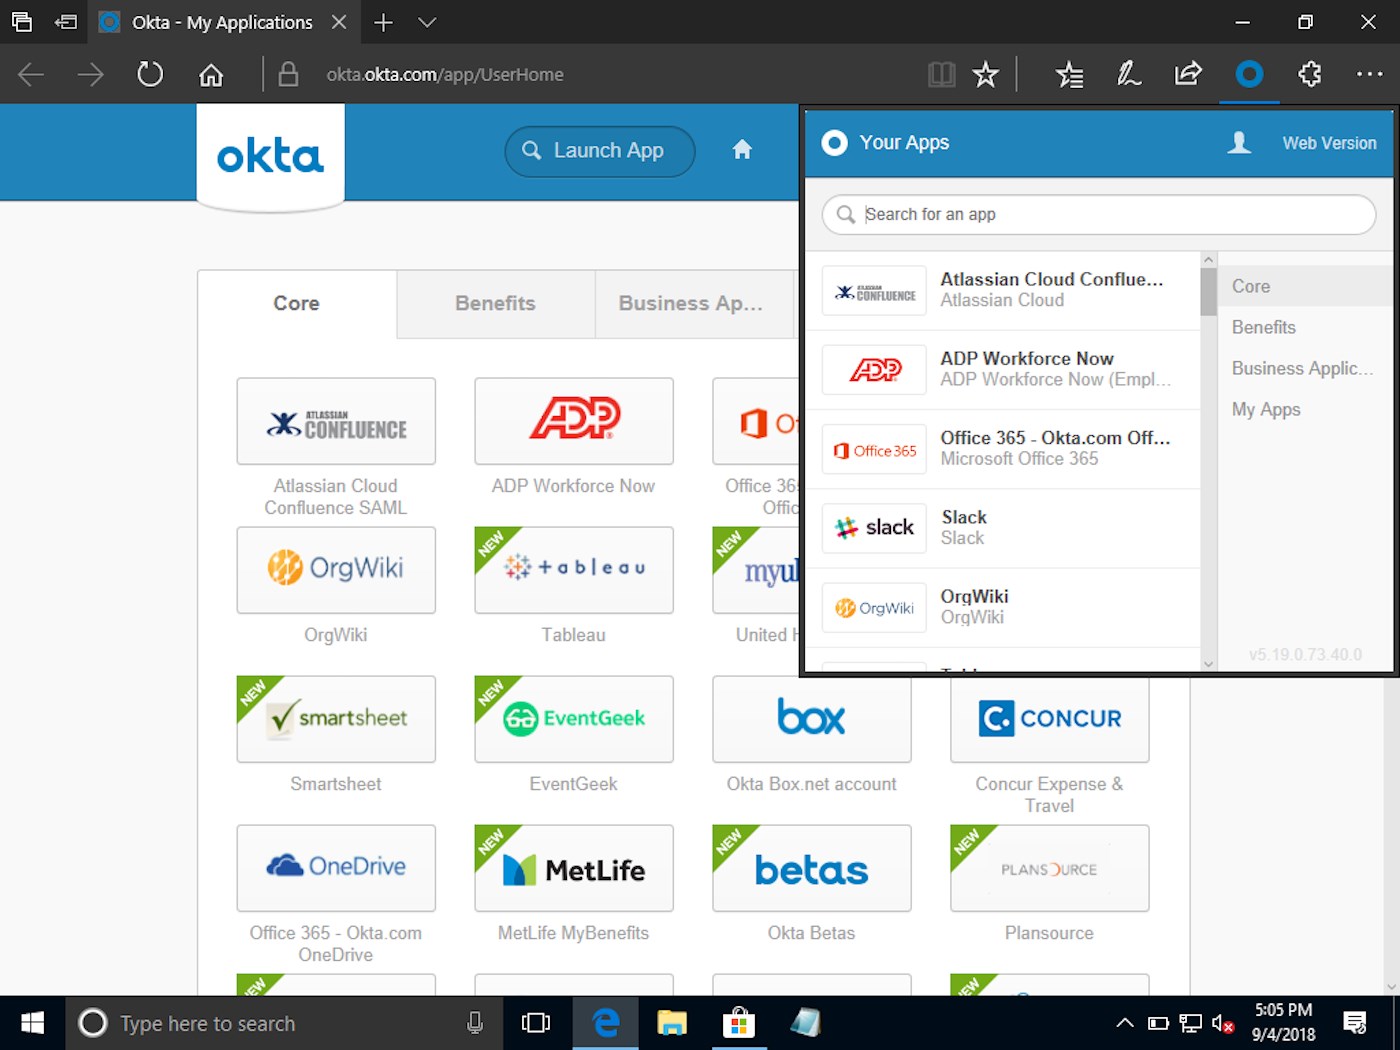The image size is (1400, 1050).
Task: Select Business Applic... category in panel
Action: (x=1305, y=368)
